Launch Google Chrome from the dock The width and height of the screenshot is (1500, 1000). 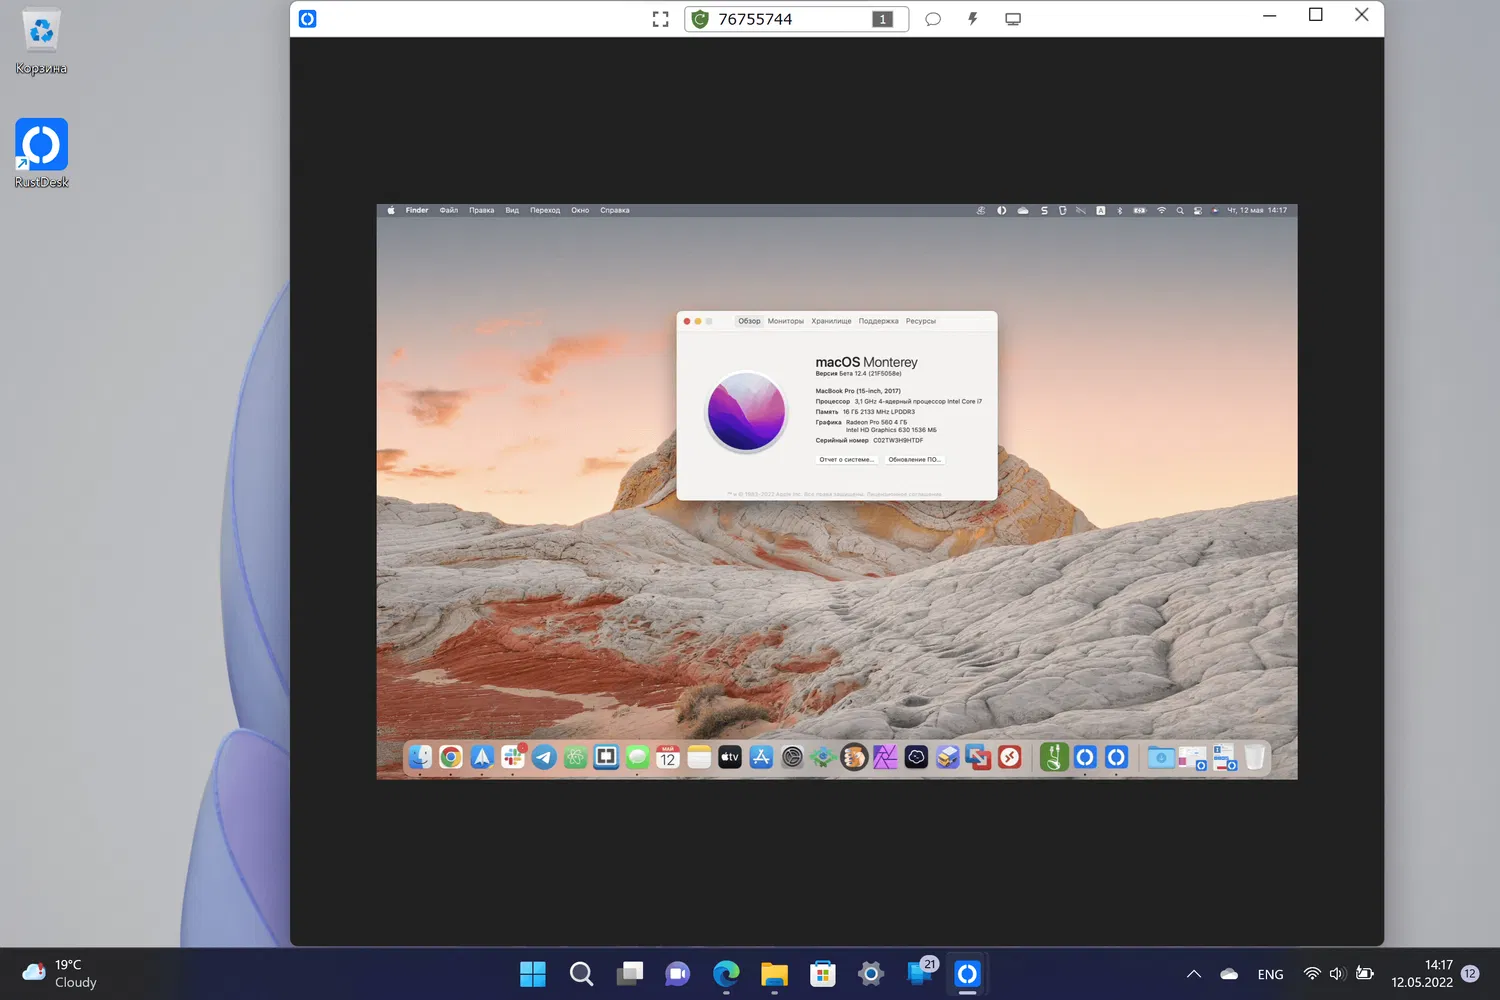click(x=451, y=757)
